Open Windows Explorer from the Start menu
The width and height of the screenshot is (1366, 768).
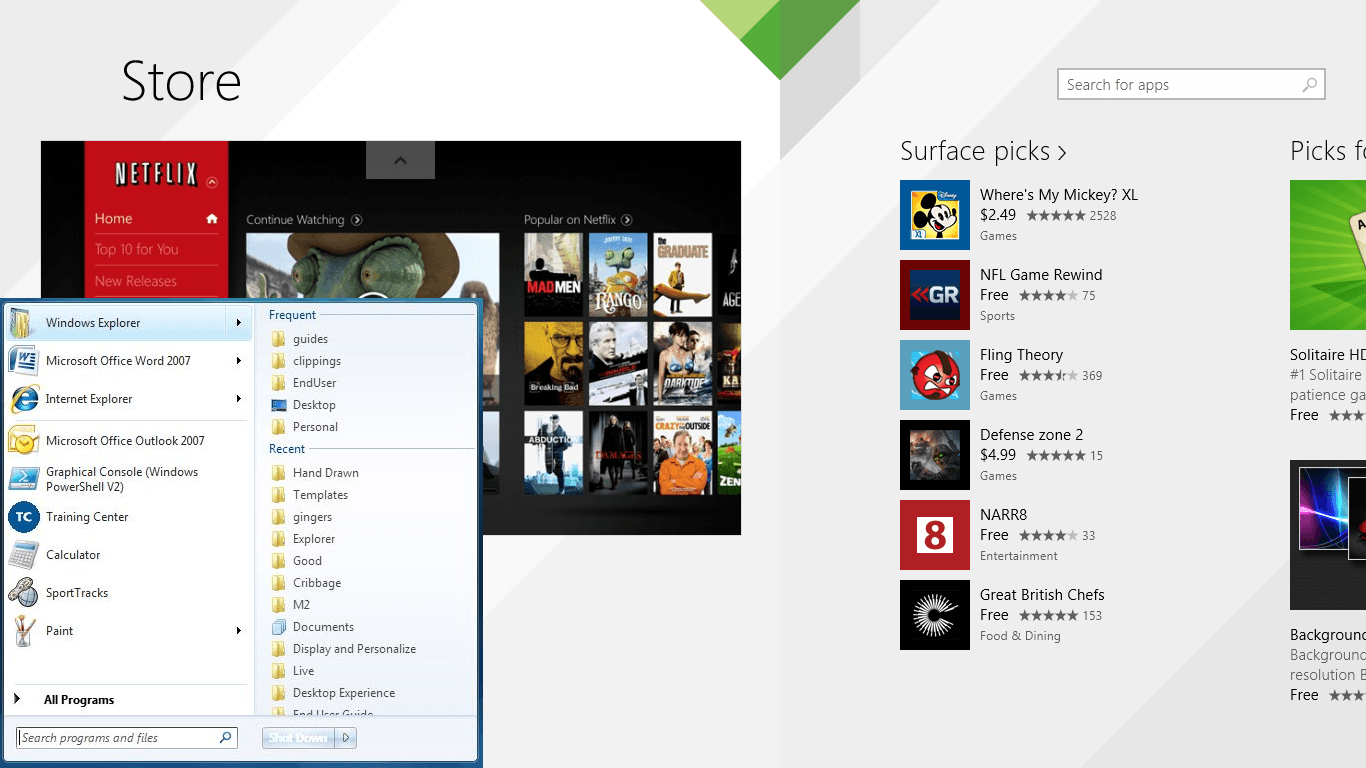128,323
